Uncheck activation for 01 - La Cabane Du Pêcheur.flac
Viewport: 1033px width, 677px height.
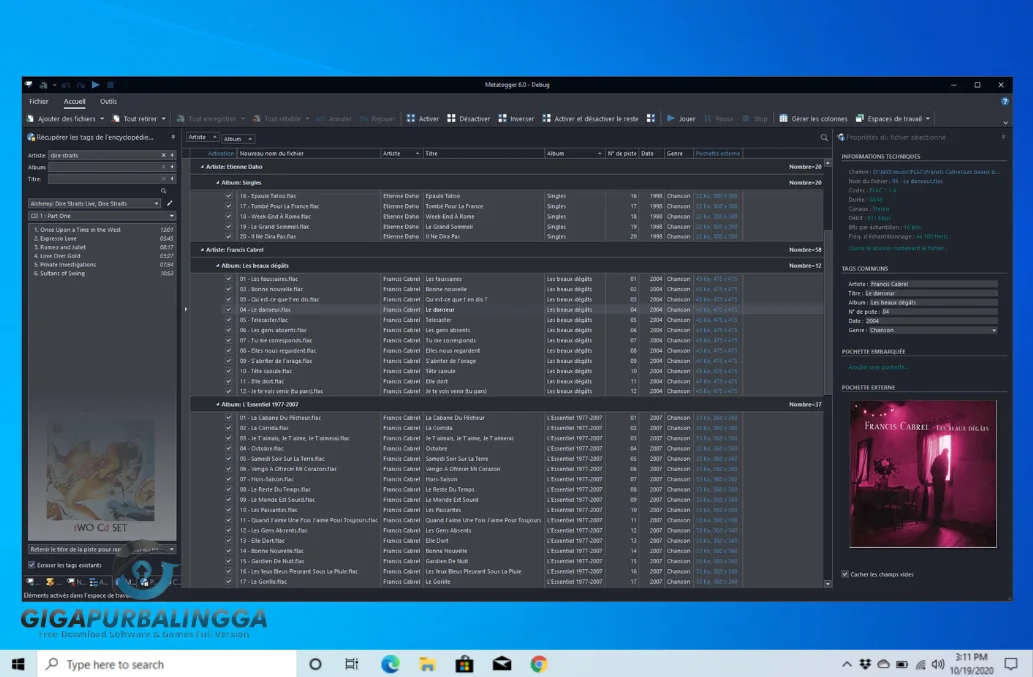point(229,418)
